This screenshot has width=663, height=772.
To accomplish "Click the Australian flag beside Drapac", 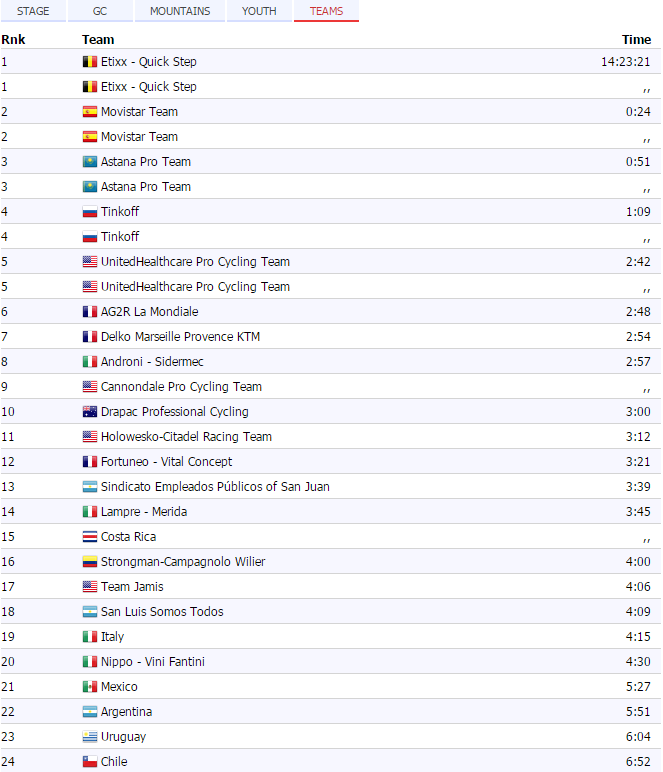I will 90,412.
